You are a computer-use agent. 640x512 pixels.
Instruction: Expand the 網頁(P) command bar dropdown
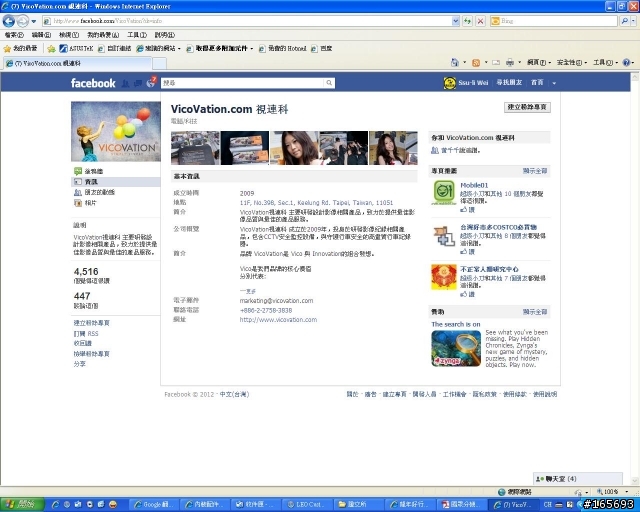click(x=539, y=62)
